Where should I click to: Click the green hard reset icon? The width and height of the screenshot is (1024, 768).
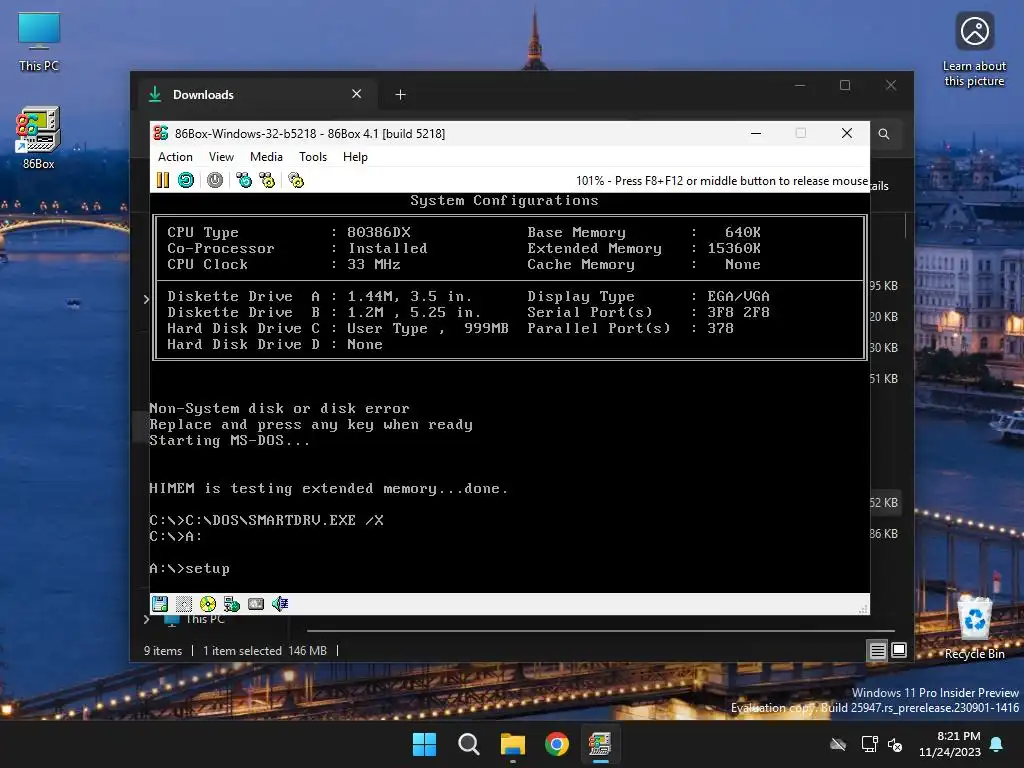point(186,180)
